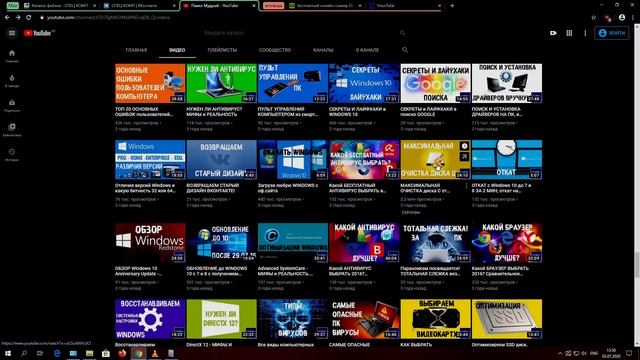Search within channel magnifier icon
This screenshot has height=360, width=640.
click(405, 50)
